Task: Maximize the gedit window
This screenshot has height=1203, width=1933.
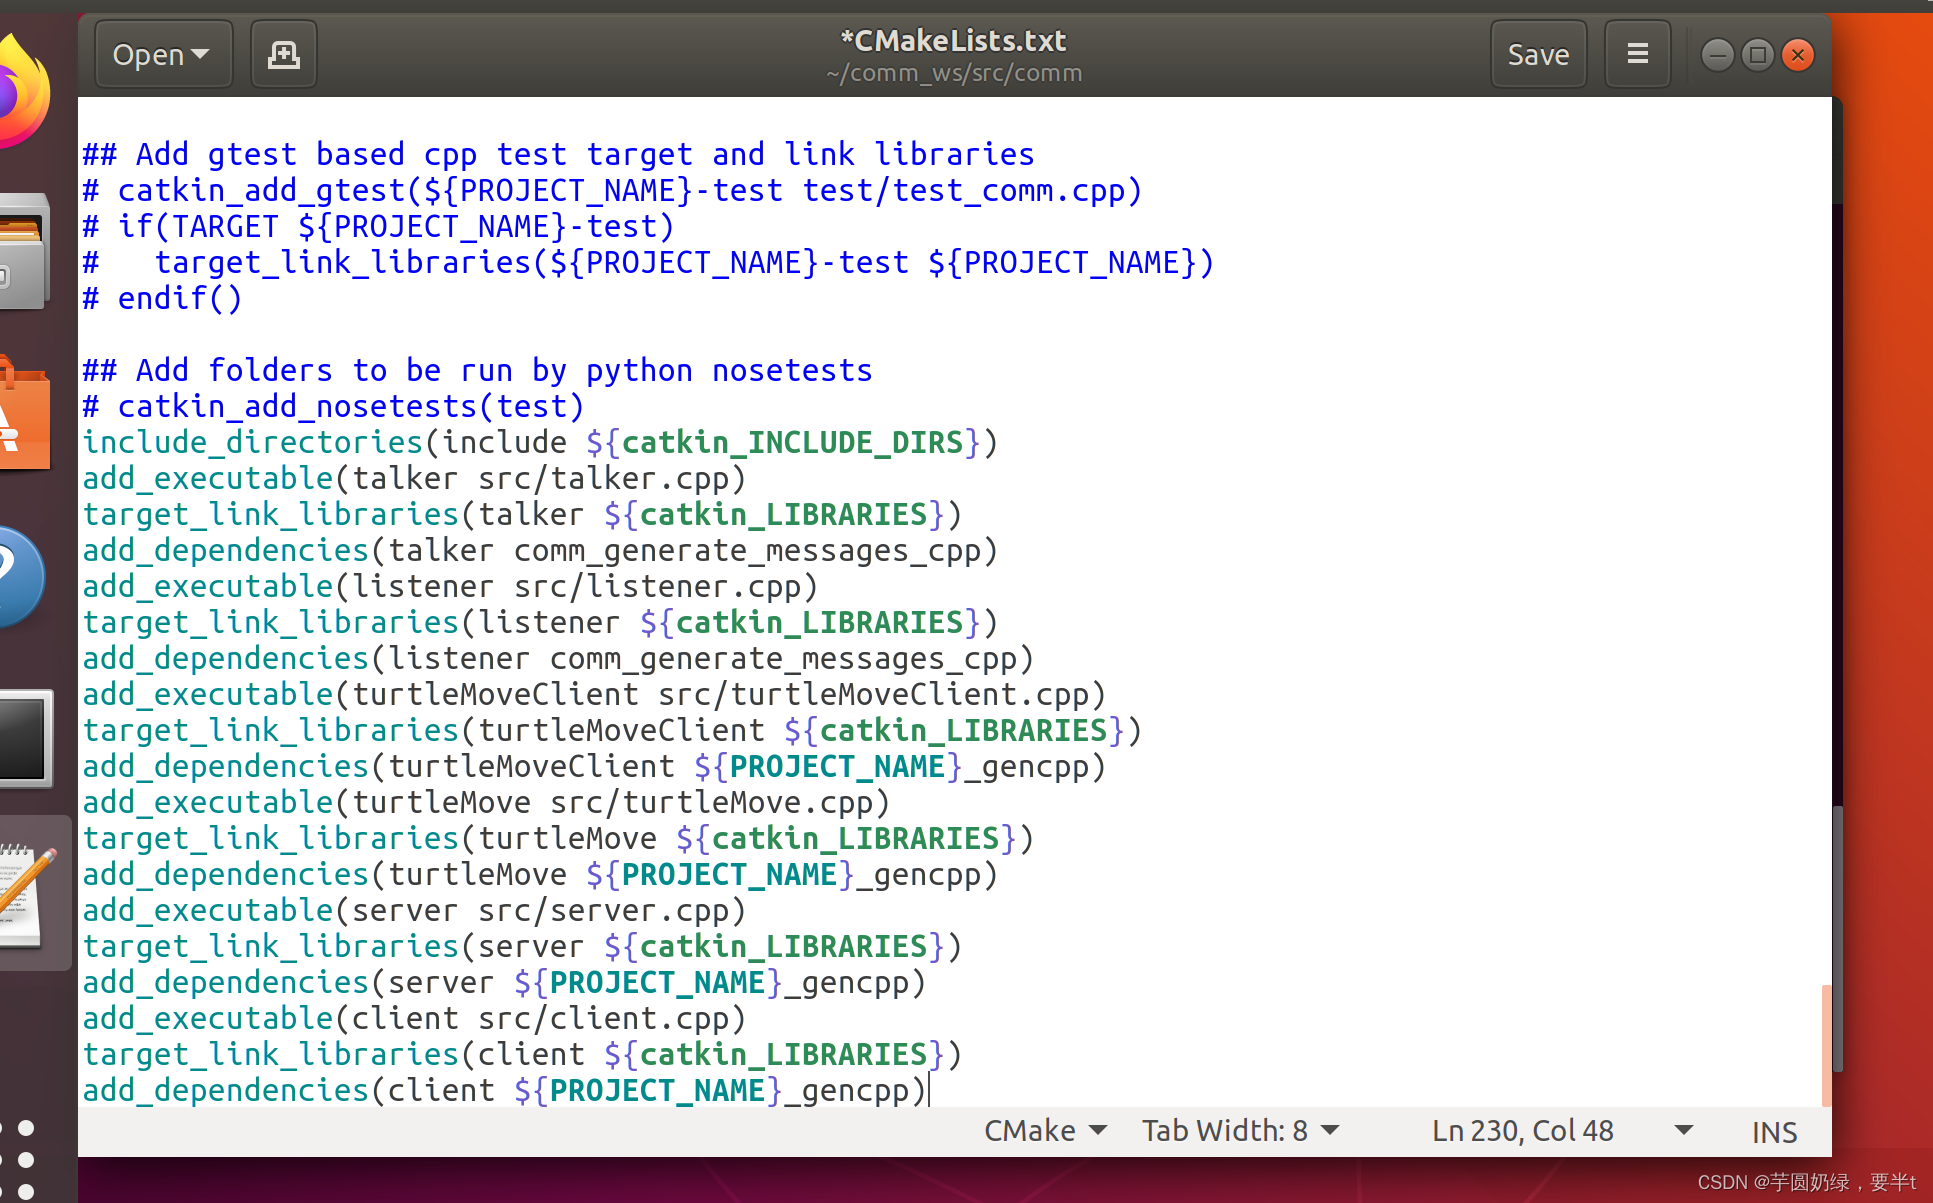Action: (1757, 55)
